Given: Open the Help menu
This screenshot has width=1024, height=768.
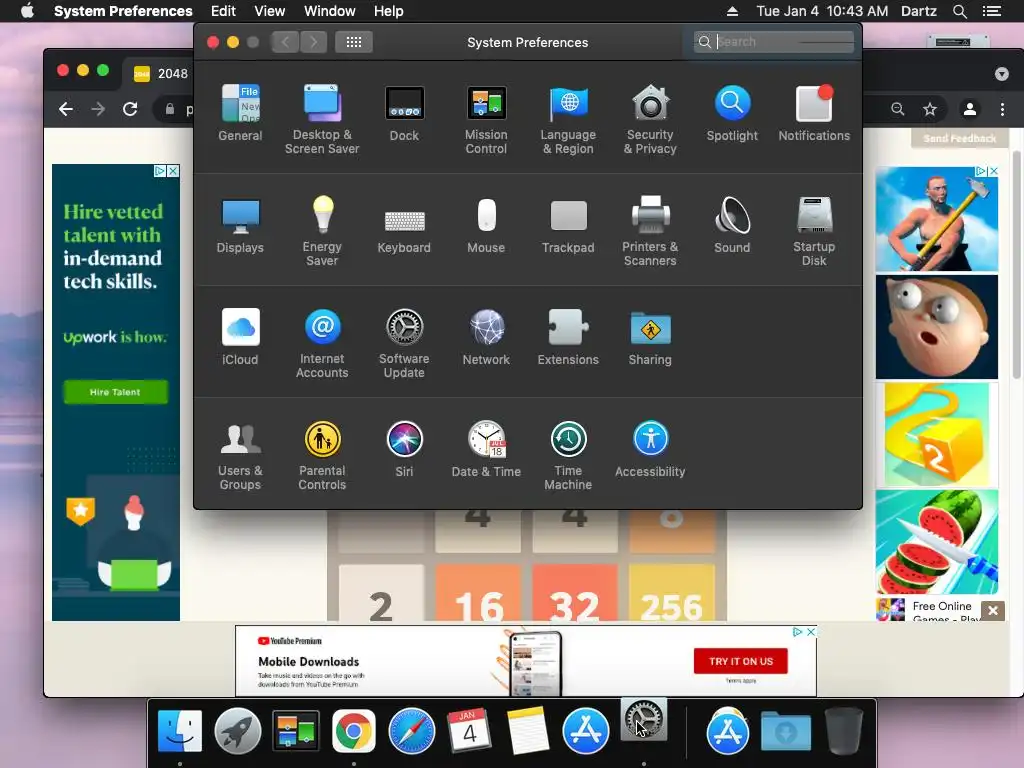Looking at the screenshot, I should pos(389,11).
